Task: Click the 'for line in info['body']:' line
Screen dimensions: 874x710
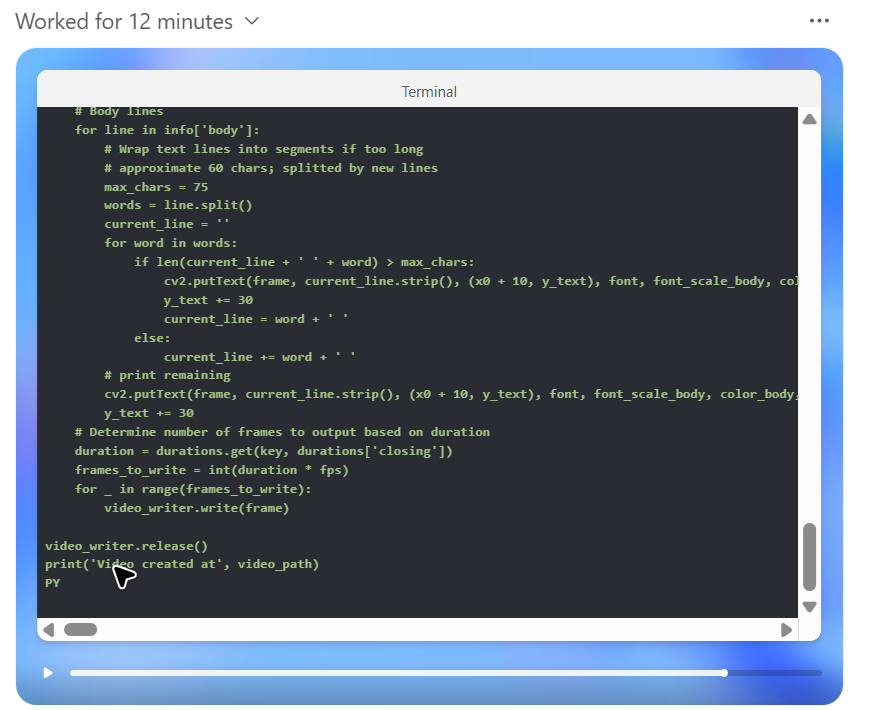Action: pos(167,130)
